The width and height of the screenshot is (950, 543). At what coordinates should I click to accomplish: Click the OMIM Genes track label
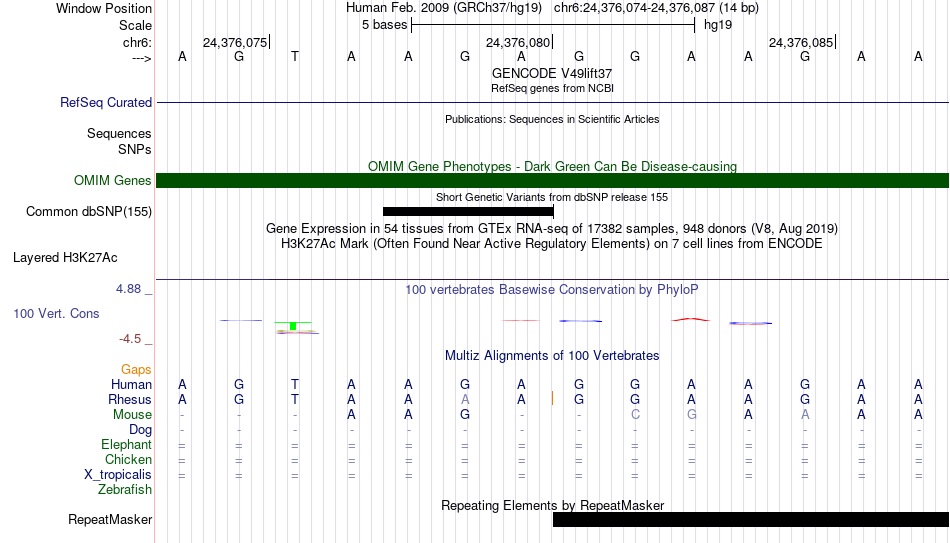tap(113, 181)
